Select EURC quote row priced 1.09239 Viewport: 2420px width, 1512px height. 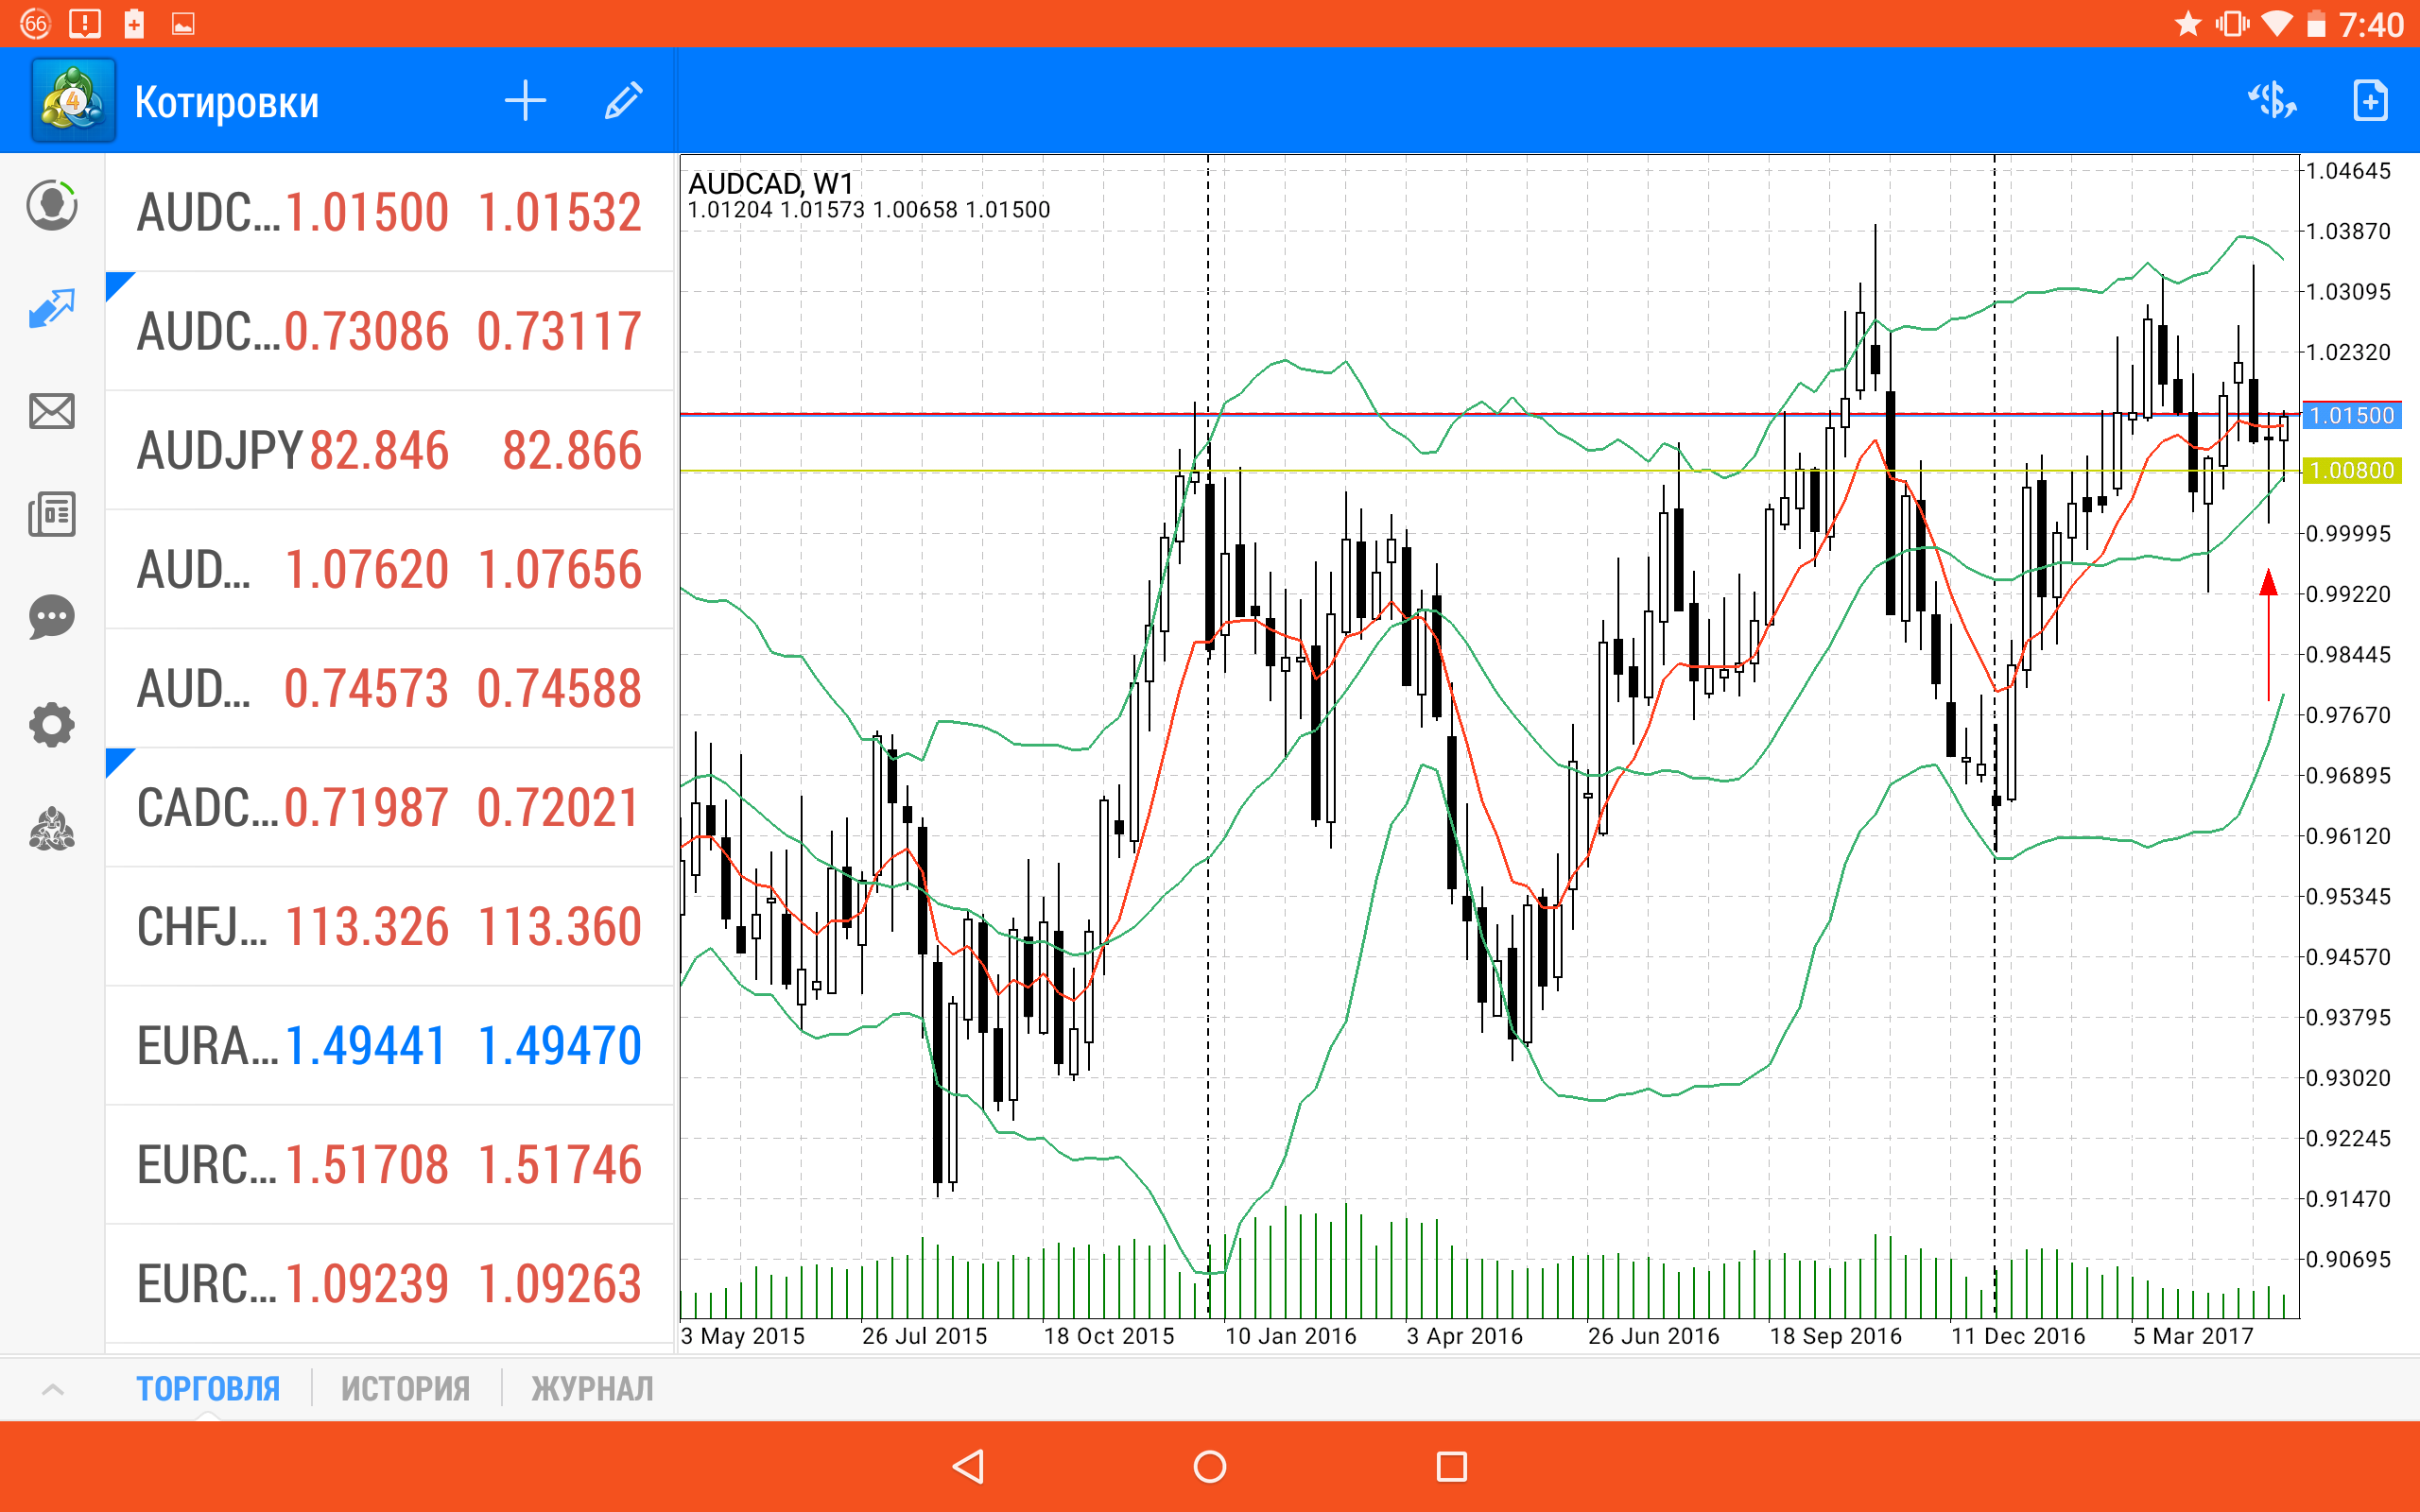pyautogui.click(x=389, y=1283)
